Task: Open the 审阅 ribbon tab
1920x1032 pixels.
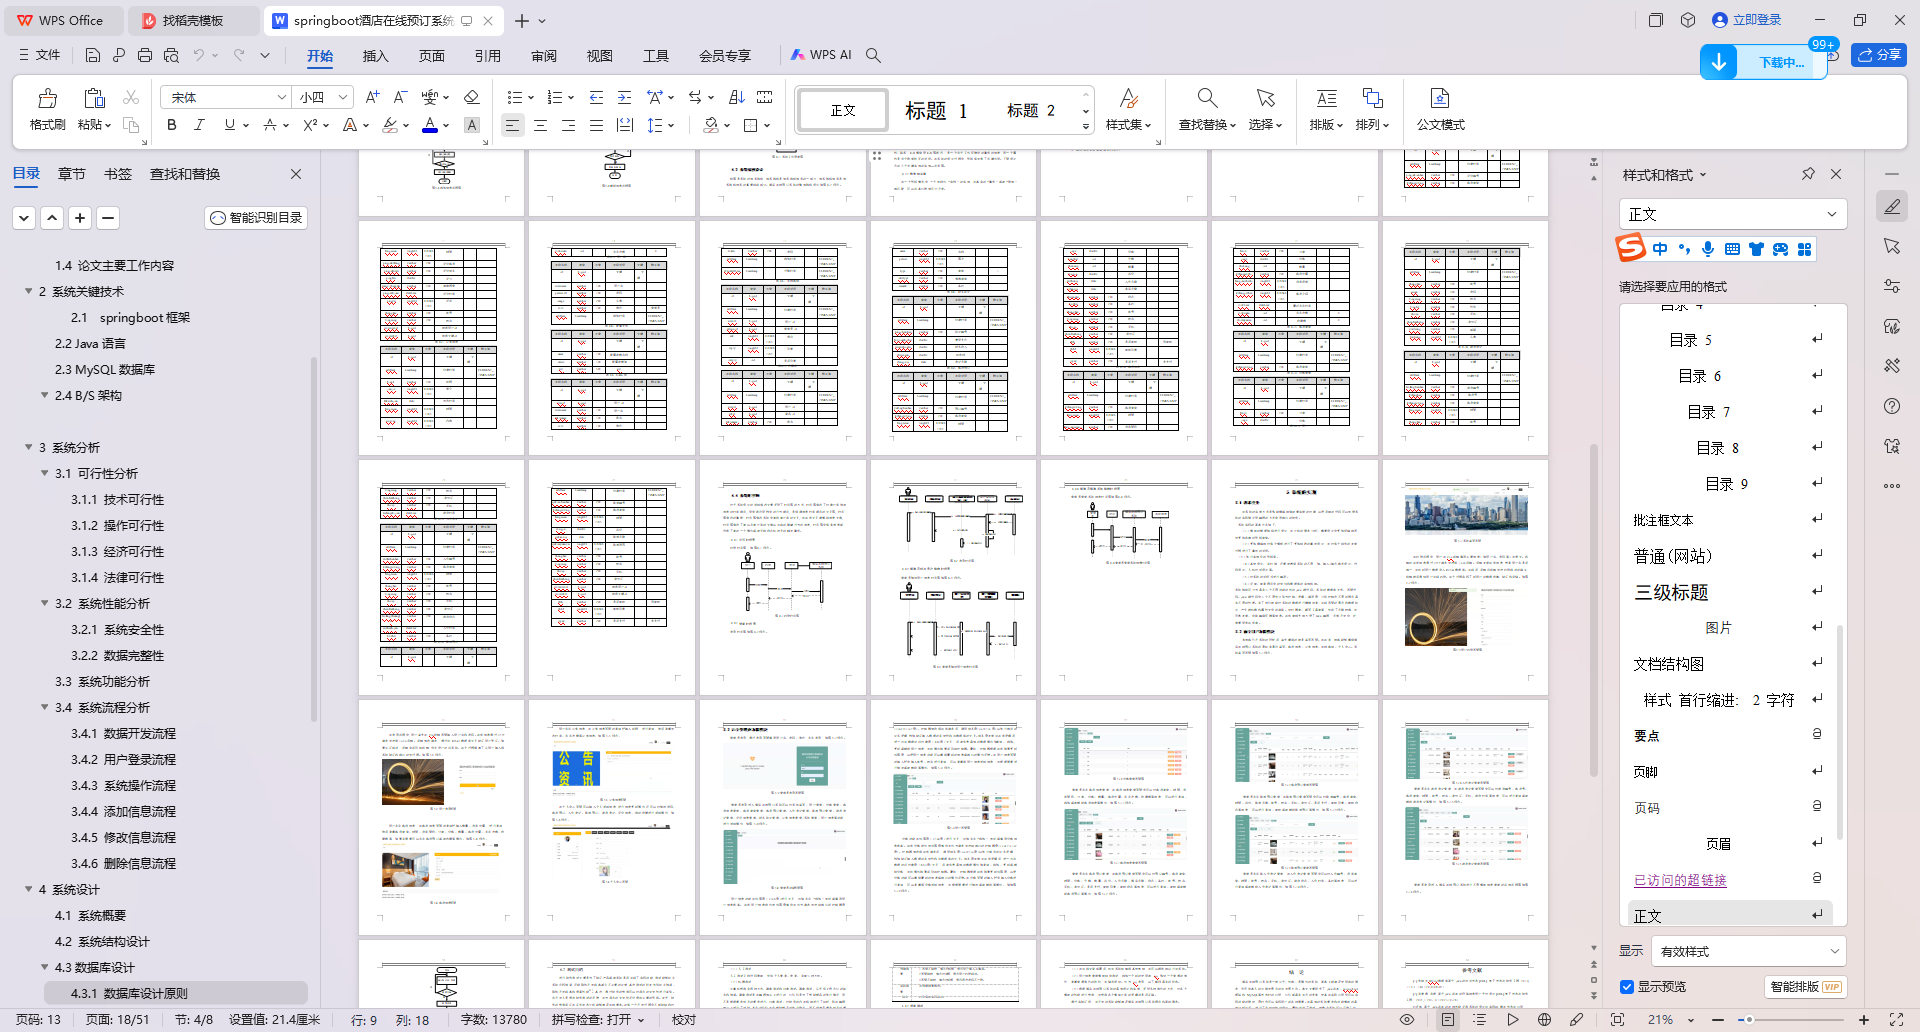Action: 544,56
